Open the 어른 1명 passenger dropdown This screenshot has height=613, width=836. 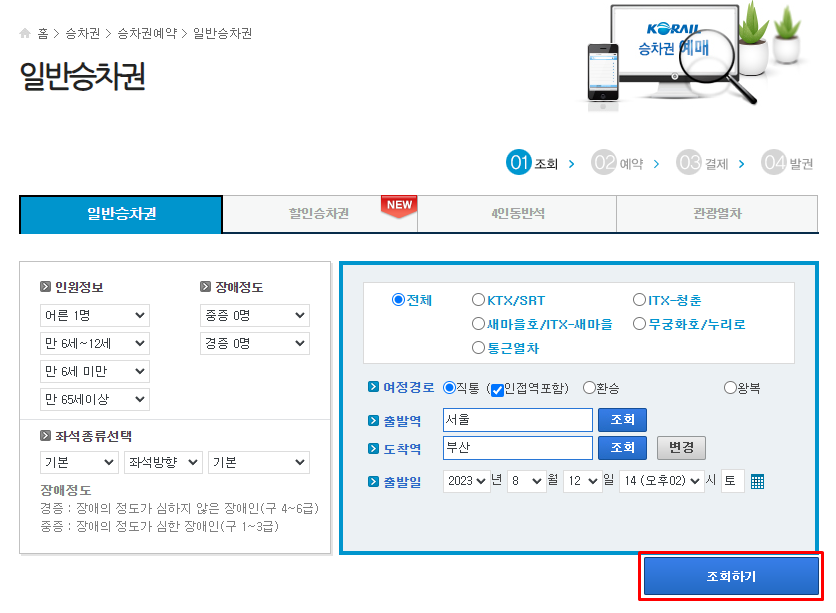(x=95, y=315)
